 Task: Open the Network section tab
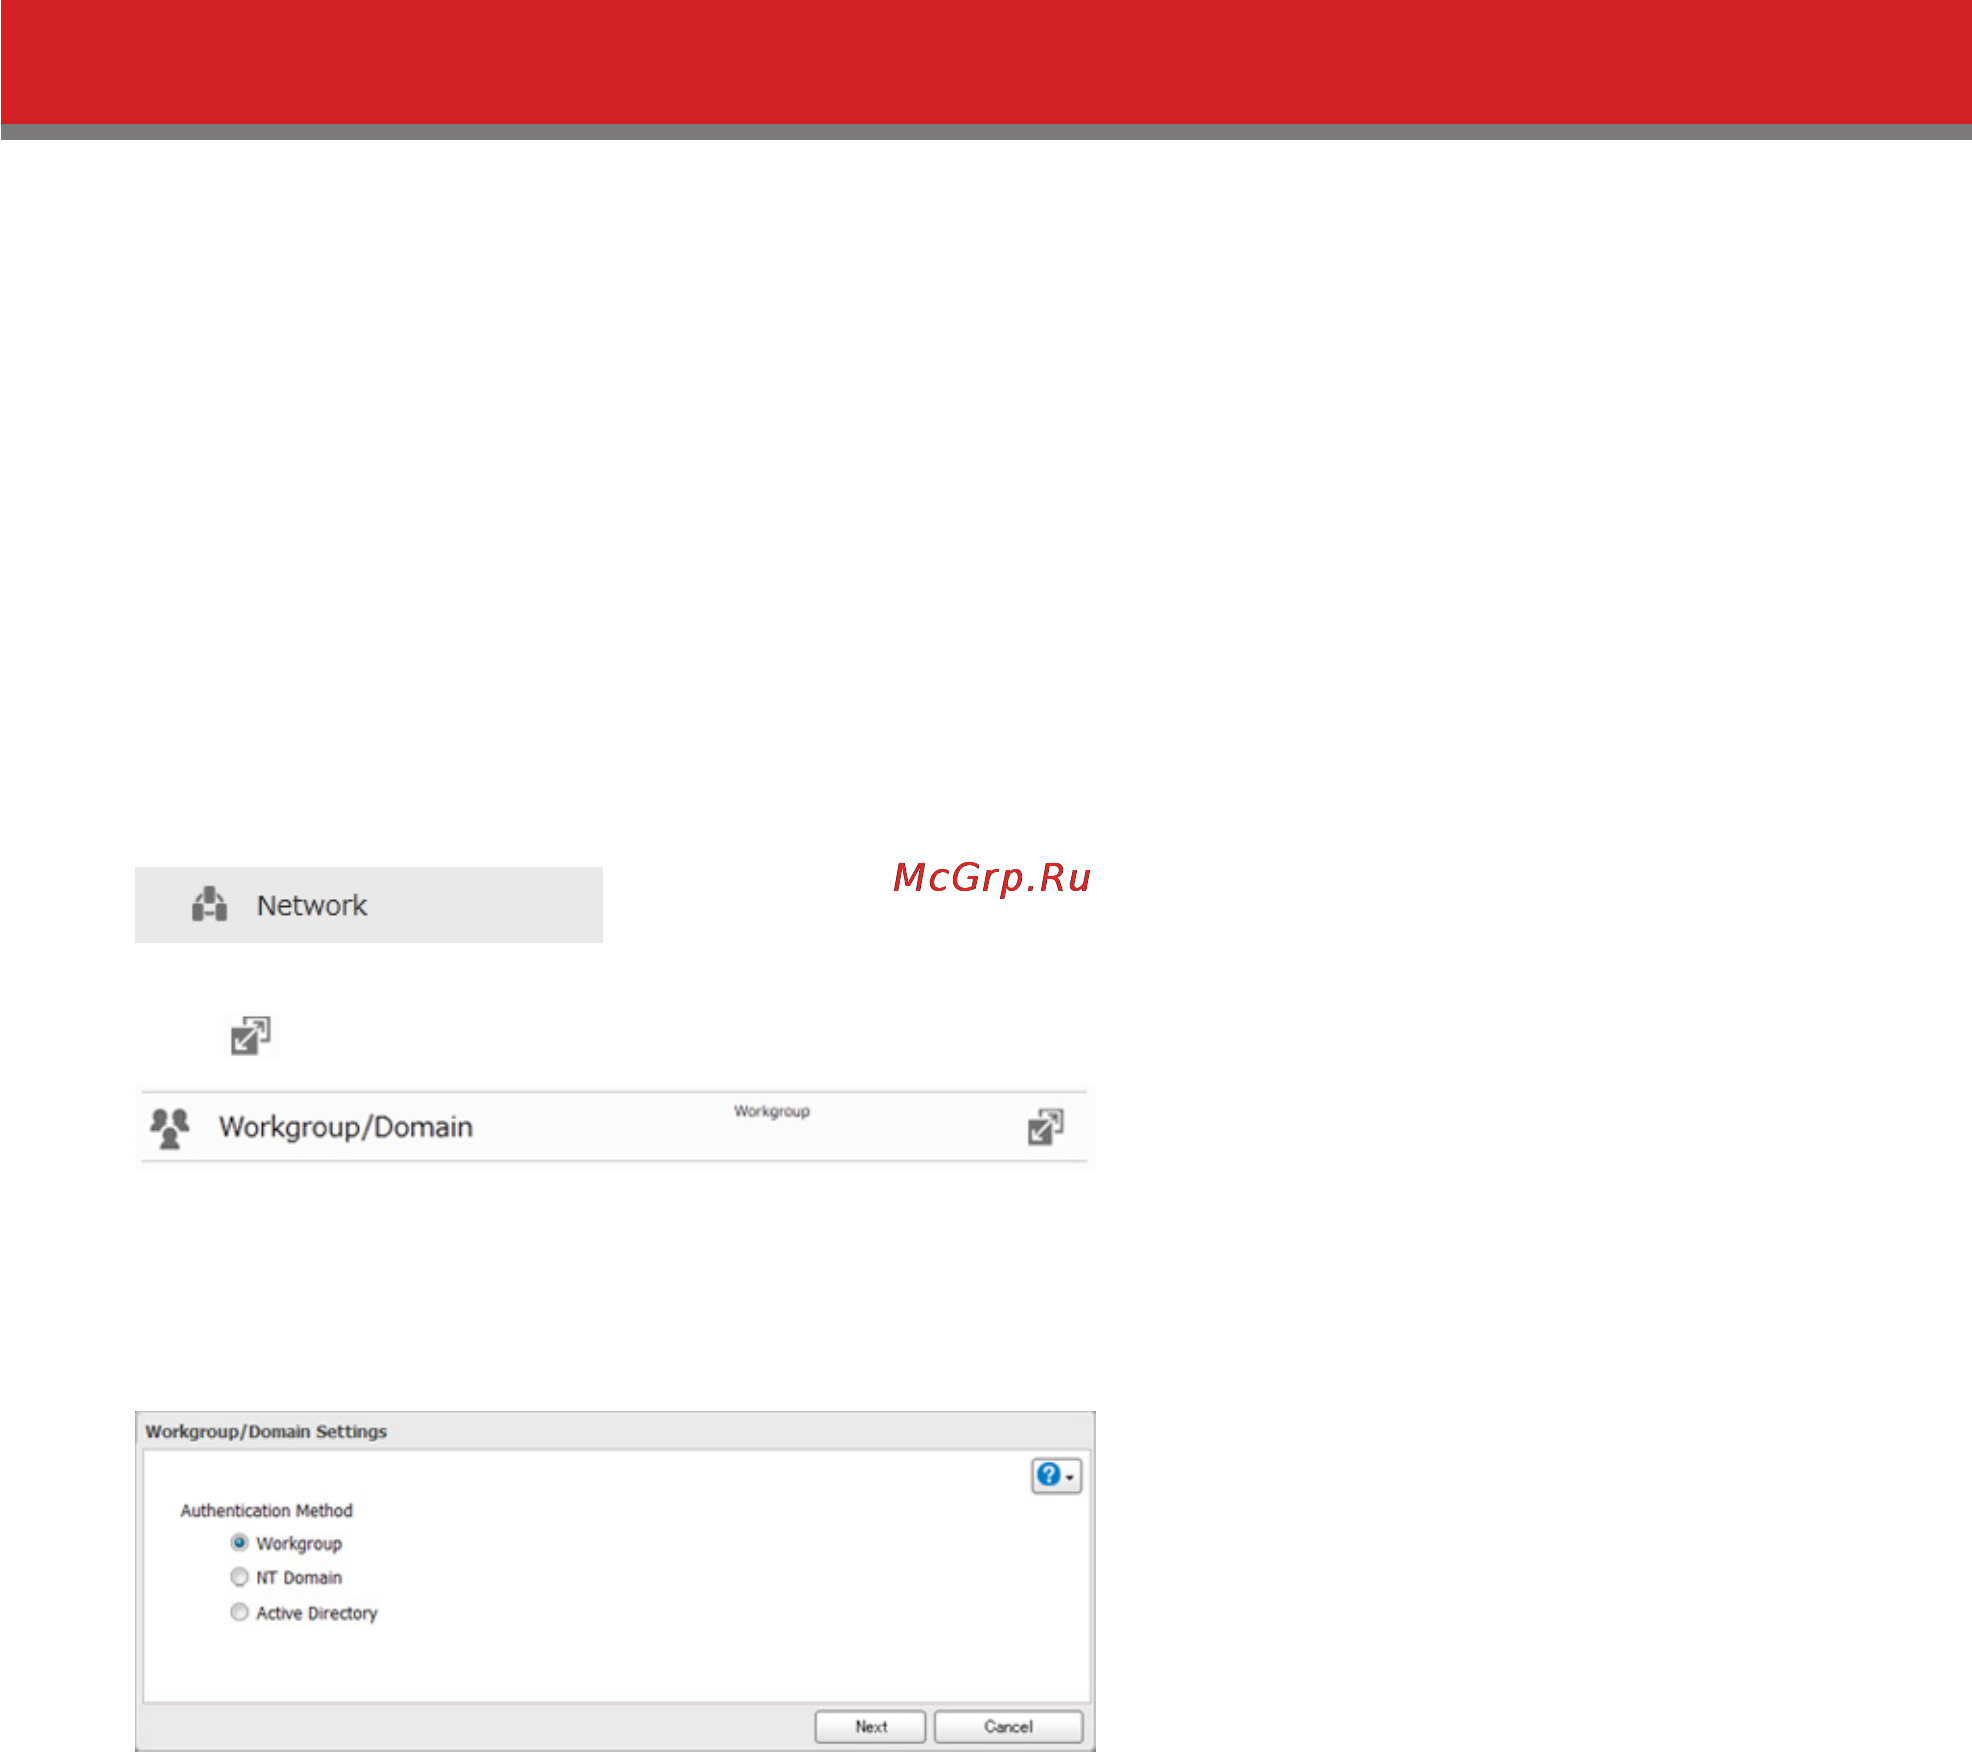(x=368, y=904)
